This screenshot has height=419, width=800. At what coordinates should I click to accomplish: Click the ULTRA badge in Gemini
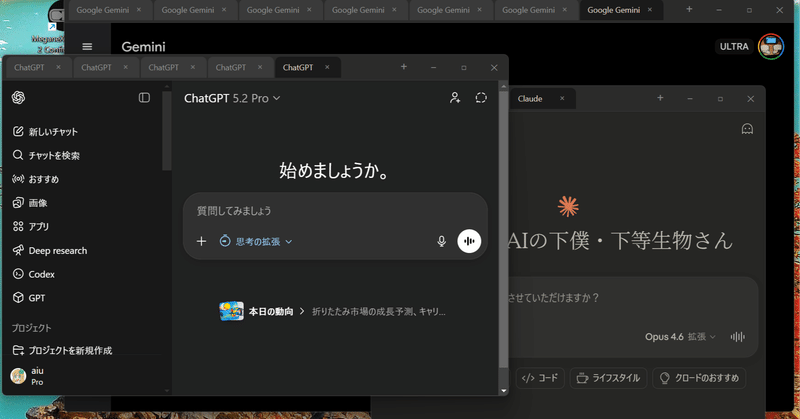734,46
